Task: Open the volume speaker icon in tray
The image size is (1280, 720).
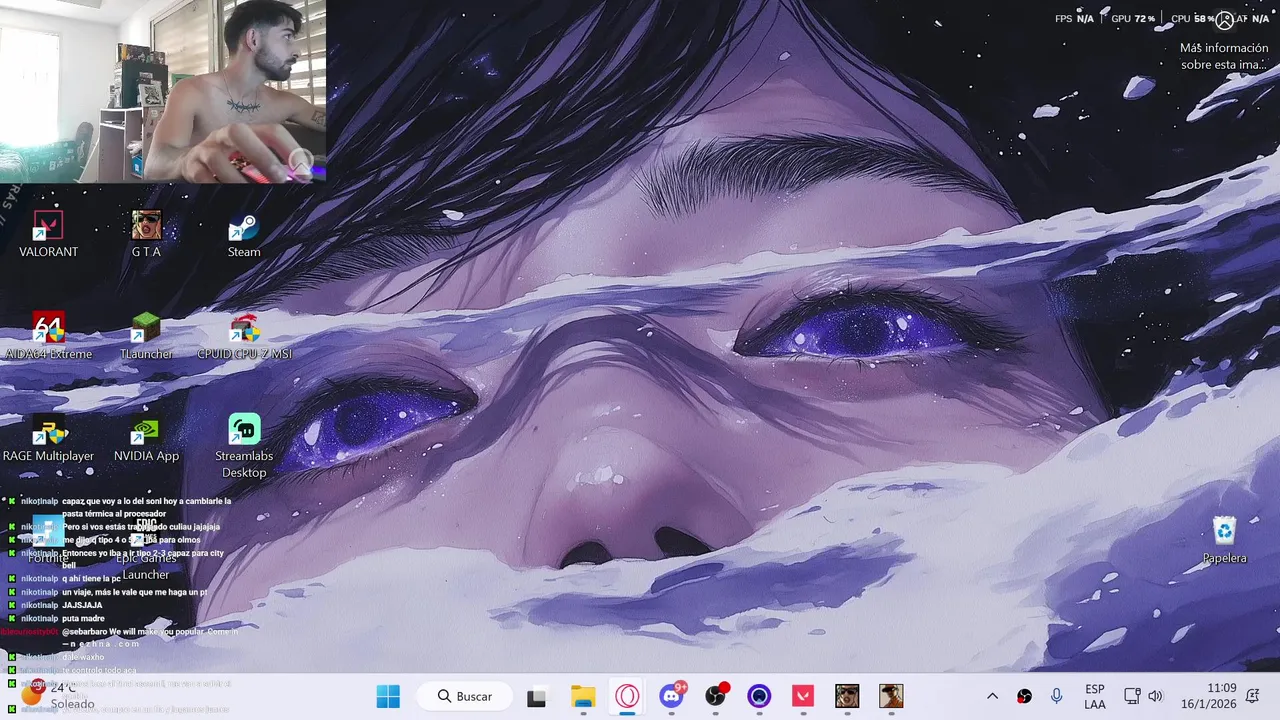Action: pyautogui.click(x=1156, y=696)
